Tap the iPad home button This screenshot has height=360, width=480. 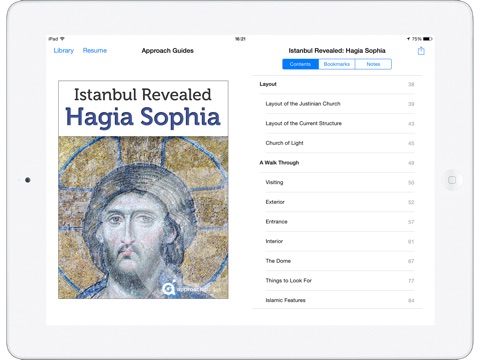452,180
